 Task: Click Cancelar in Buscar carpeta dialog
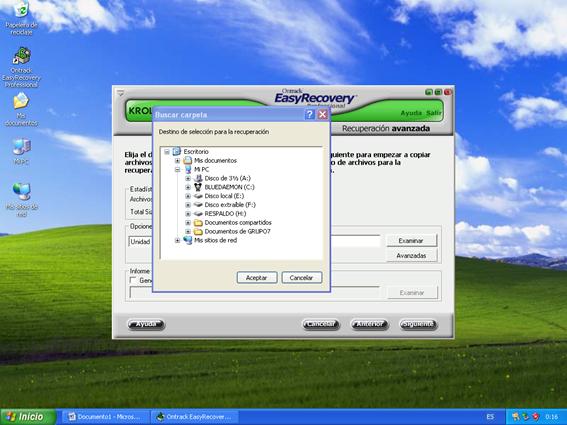coord(302,278)
